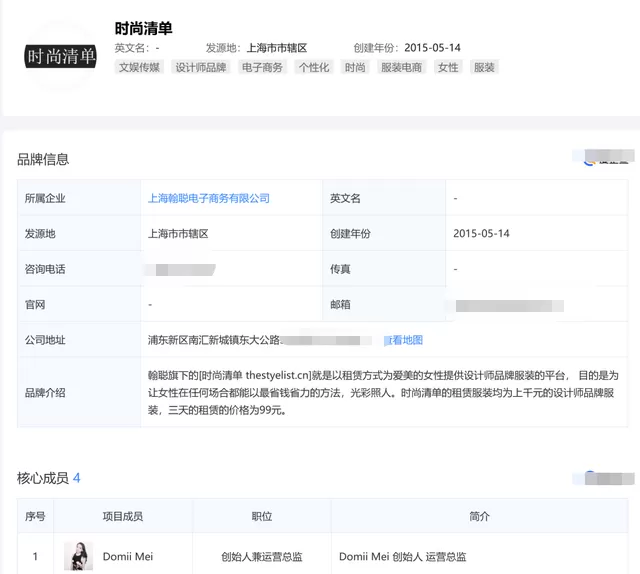This screenshot has height=574, width=640.
Task: Click the 核心成员 count number 4
Action: pyautogui.click(x=76, y=478)
